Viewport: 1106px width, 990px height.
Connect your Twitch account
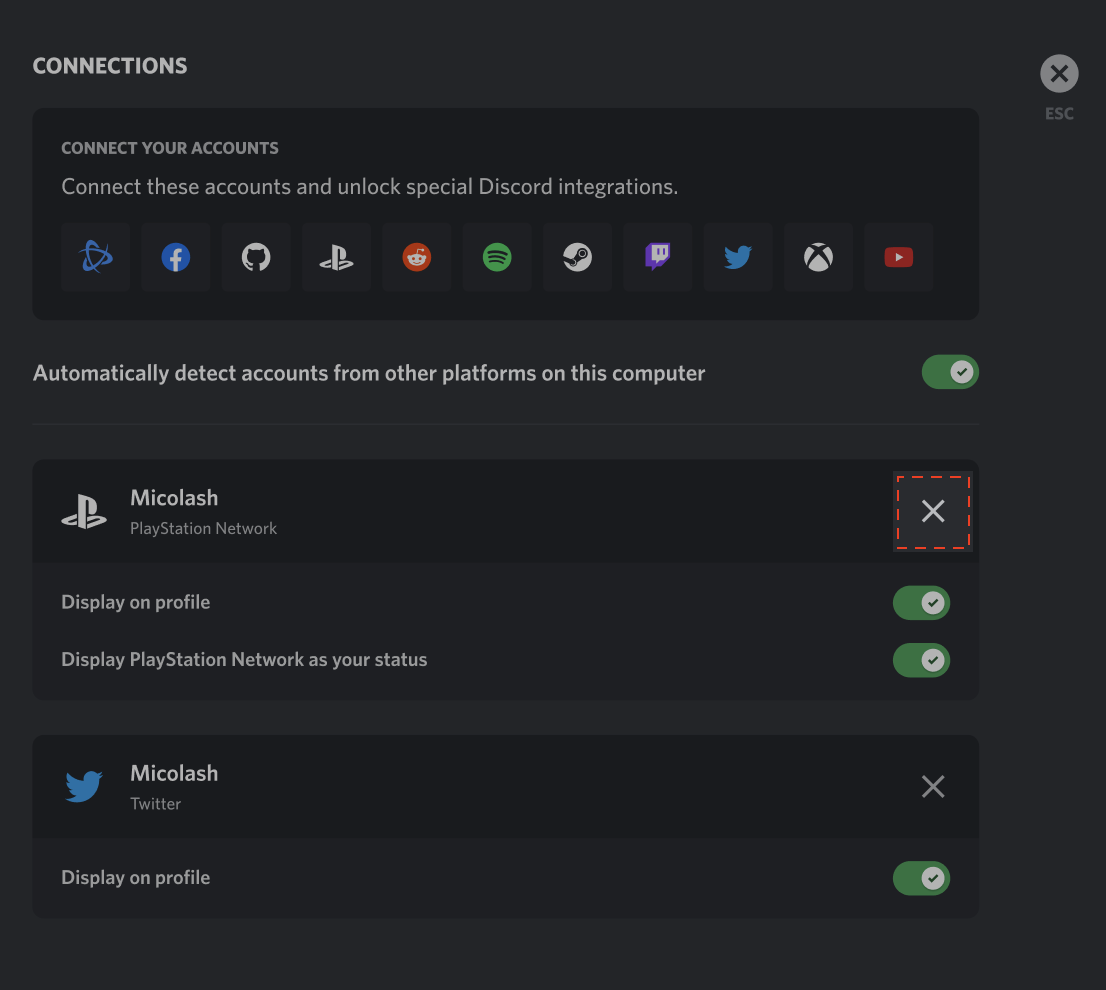click(657, 258)
